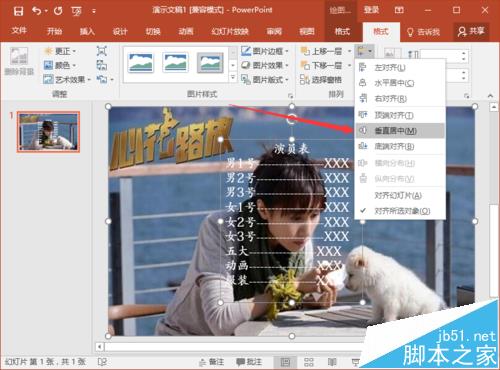Apply the second picture style thumbnail
This screenshot has height=370, width=500.
pos(175,63)
